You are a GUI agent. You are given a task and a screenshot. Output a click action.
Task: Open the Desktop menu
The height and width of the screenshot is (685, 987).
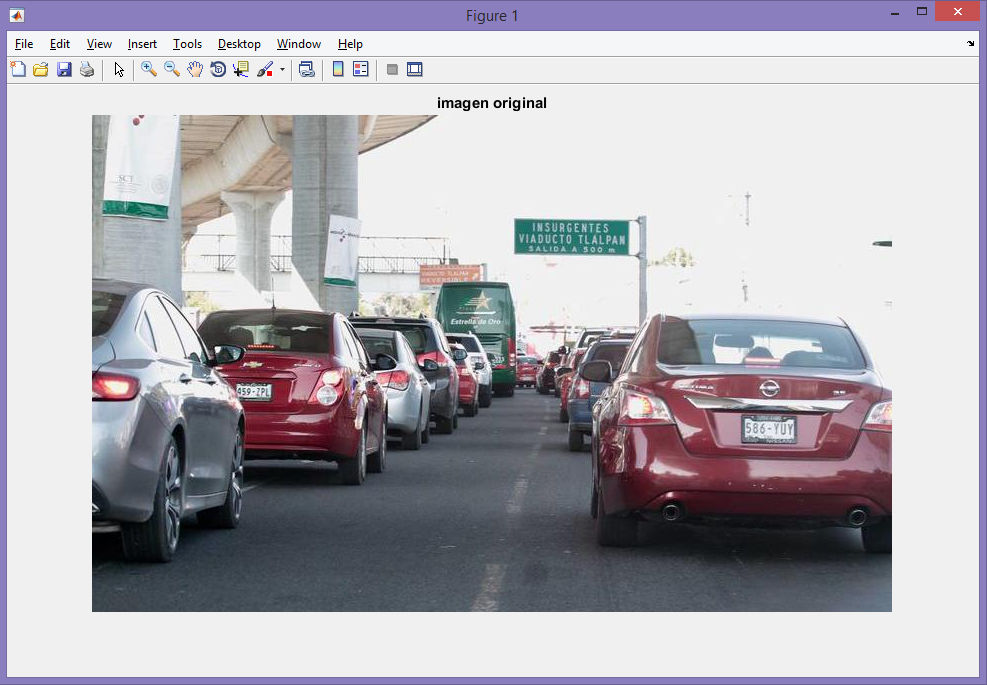(x=238, y=44)
